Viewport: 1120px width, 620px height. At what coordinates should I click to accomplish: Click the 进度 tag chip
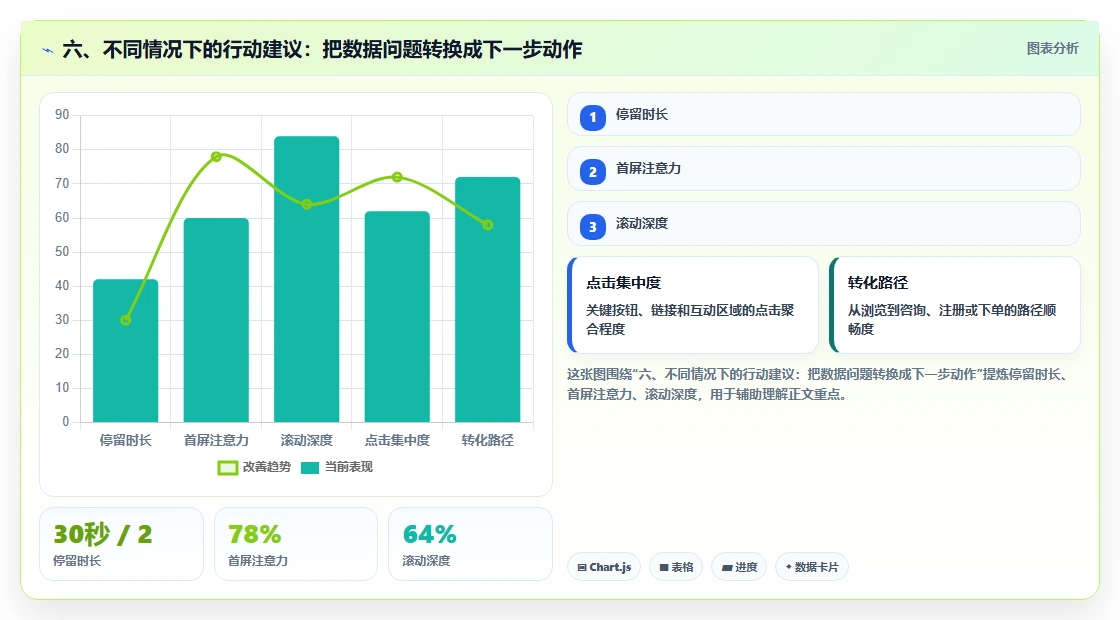click(x=739, y=567)
